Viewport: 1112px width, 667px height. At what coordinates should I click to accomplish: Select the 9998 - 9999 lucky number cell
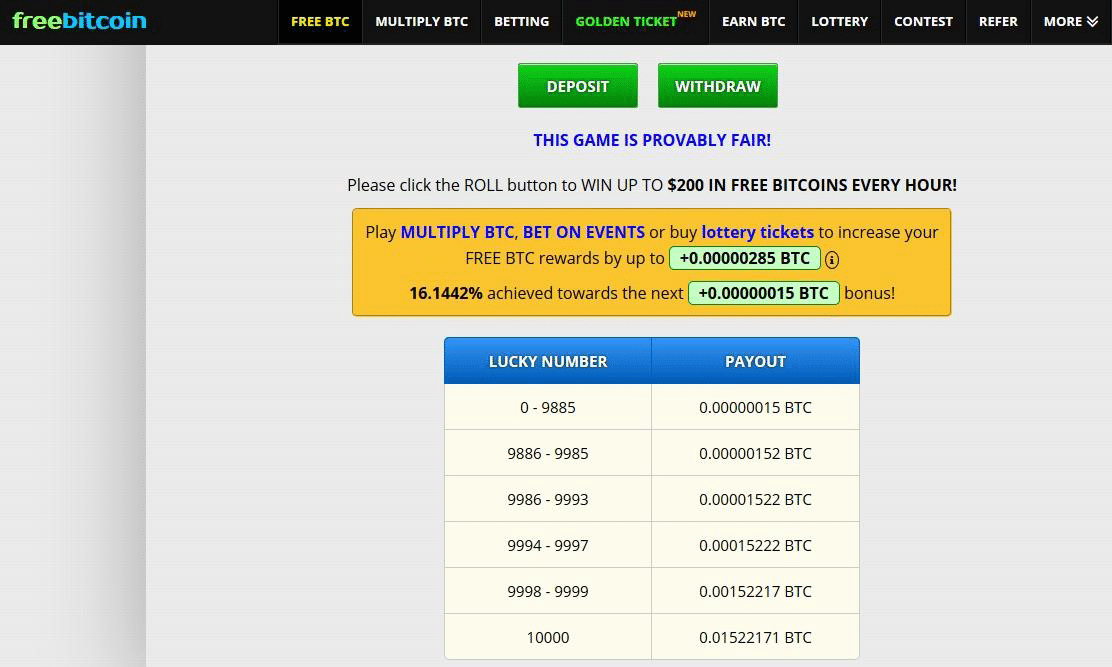point(547,591)
